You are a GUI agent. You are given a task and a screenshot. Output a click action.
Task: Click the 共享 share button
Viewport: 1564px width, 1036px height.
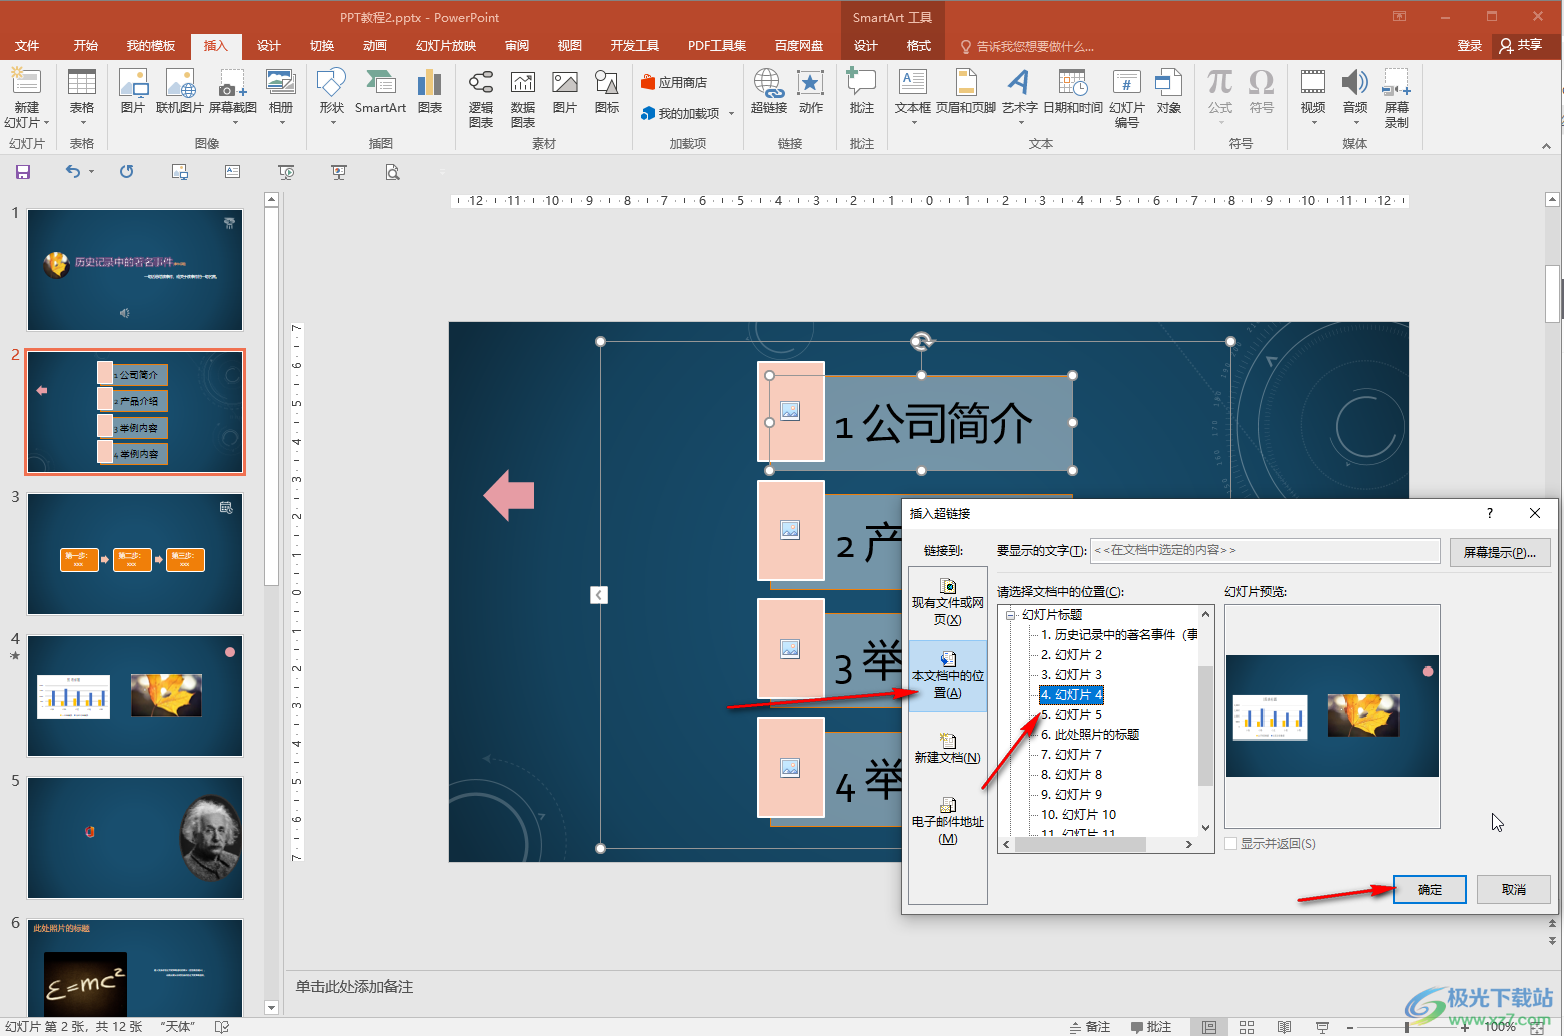[x=1521, y=46]
